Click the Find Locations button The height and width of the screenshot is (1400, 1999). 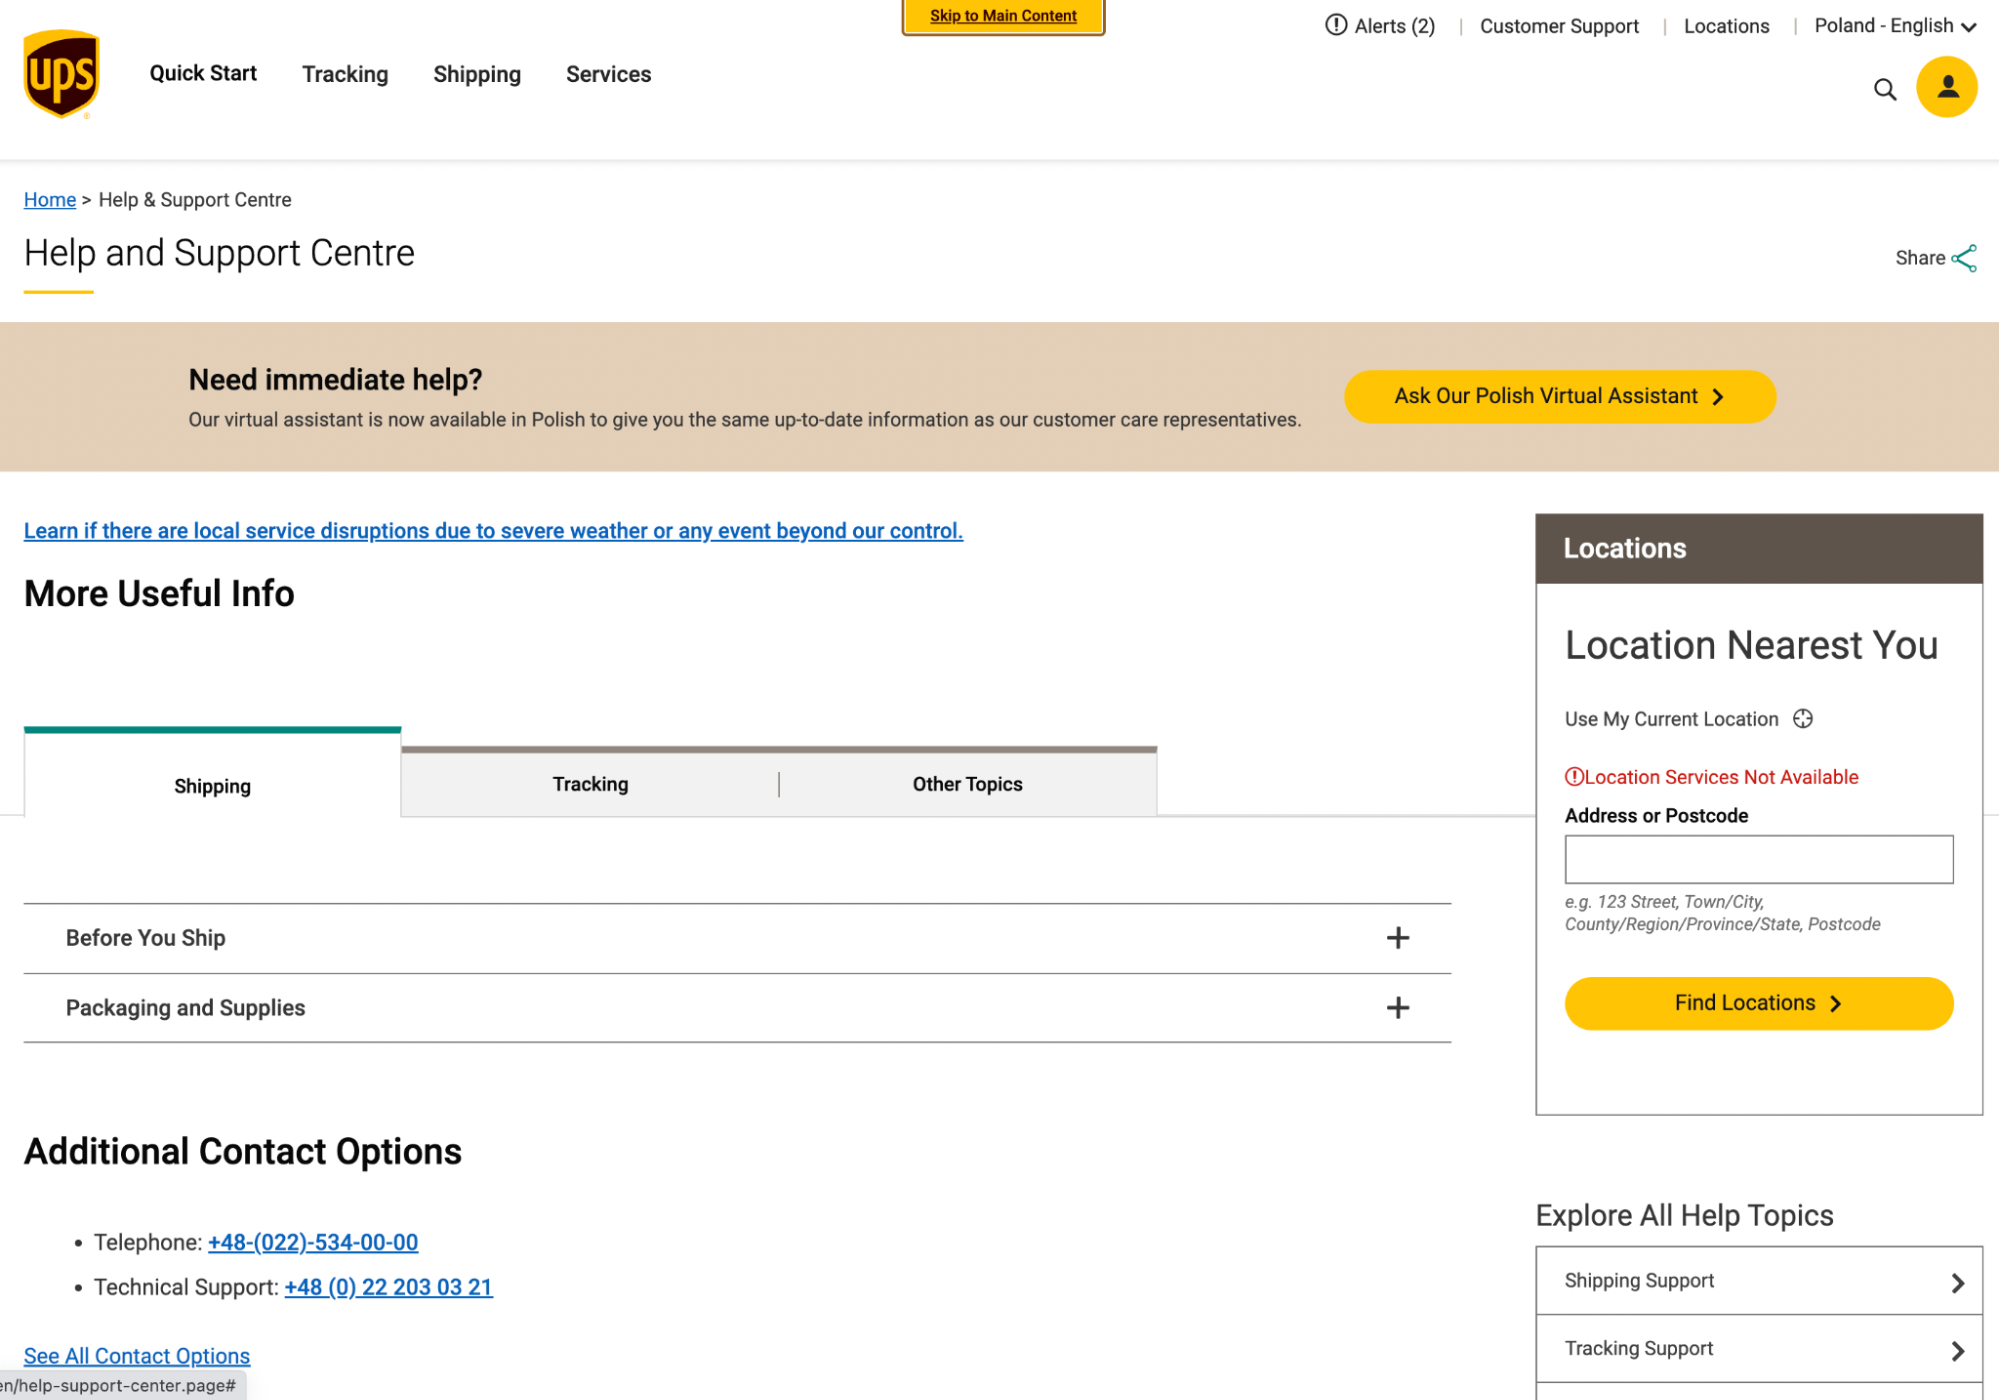pyautogui.click(x=1758, y=1003)
